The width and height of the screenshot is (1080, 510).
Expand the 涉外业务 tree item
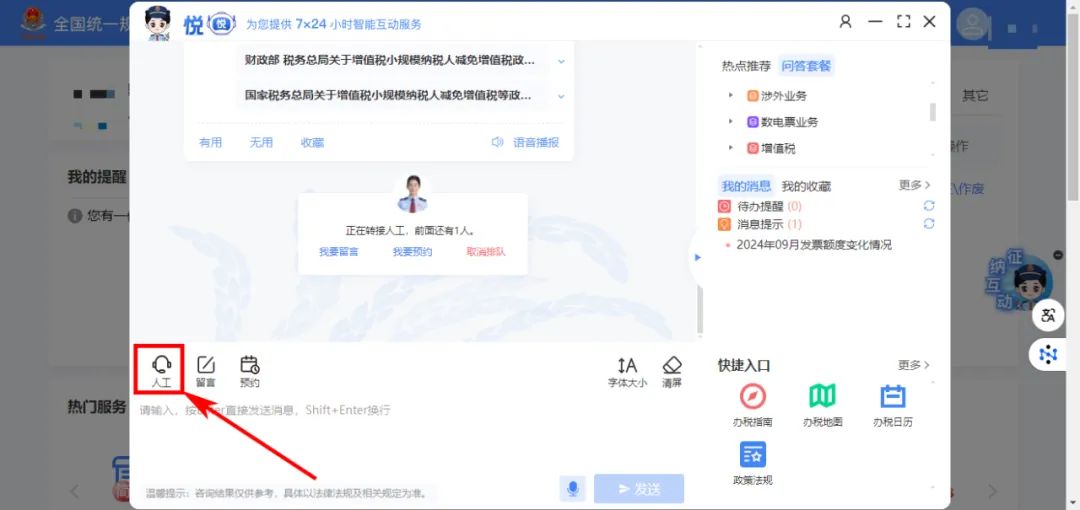pyautogui.click(x=731, y=96)
